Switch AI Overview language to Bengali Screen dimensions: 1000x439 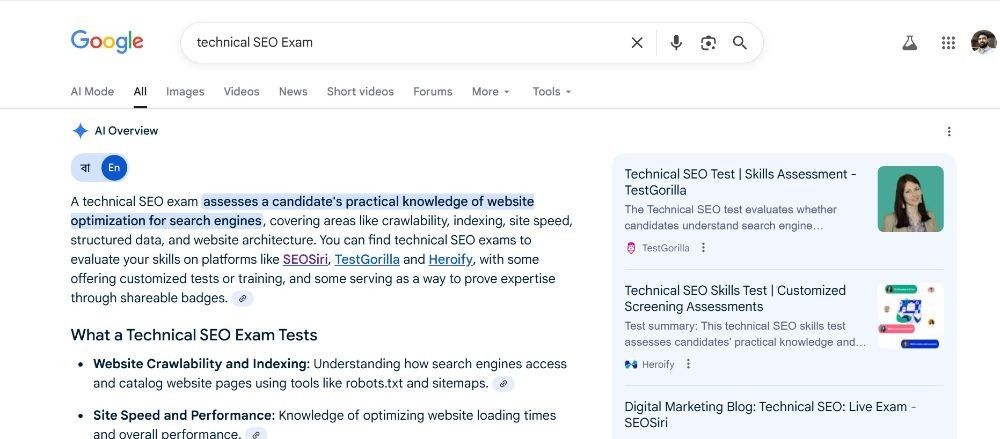85,168
